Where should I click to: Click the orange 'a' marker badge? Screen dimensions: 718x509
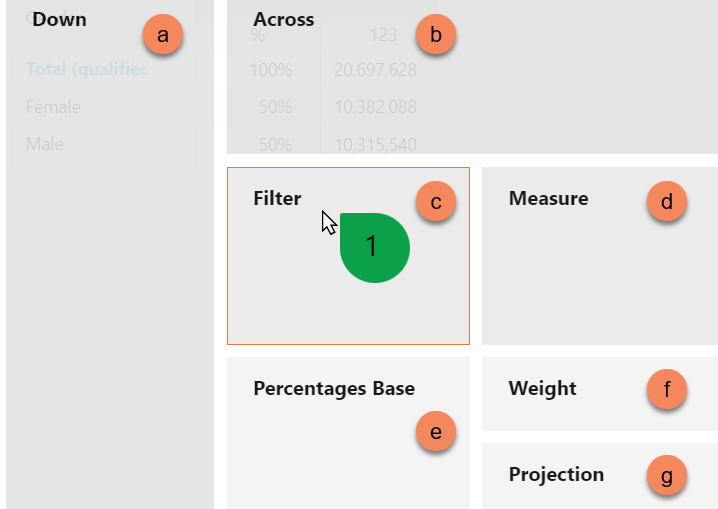click(x=163, y=34)
